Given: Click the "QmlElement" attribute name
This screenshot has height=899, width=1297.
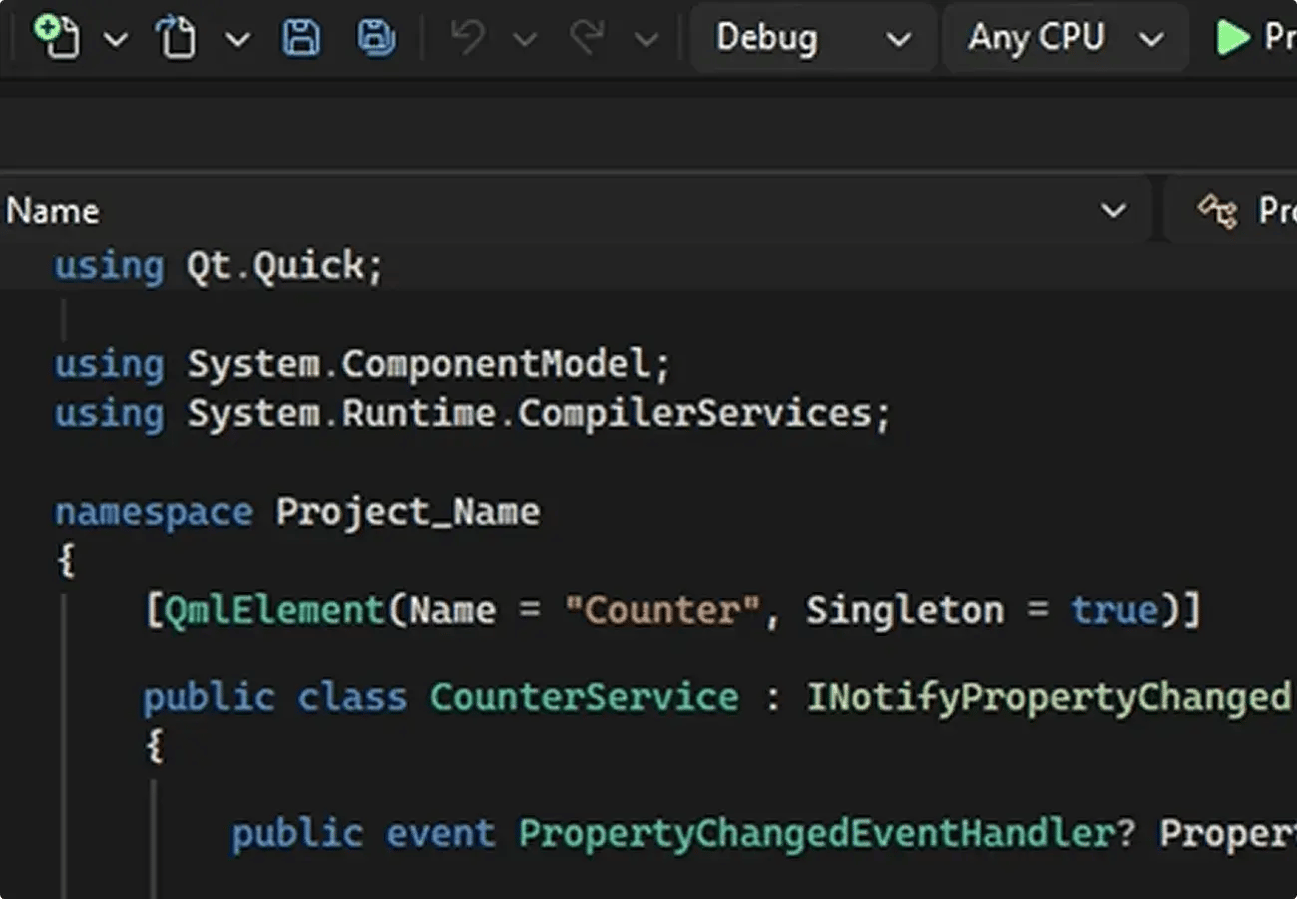Looking at the screenshot, I should [x=275, y=610].
